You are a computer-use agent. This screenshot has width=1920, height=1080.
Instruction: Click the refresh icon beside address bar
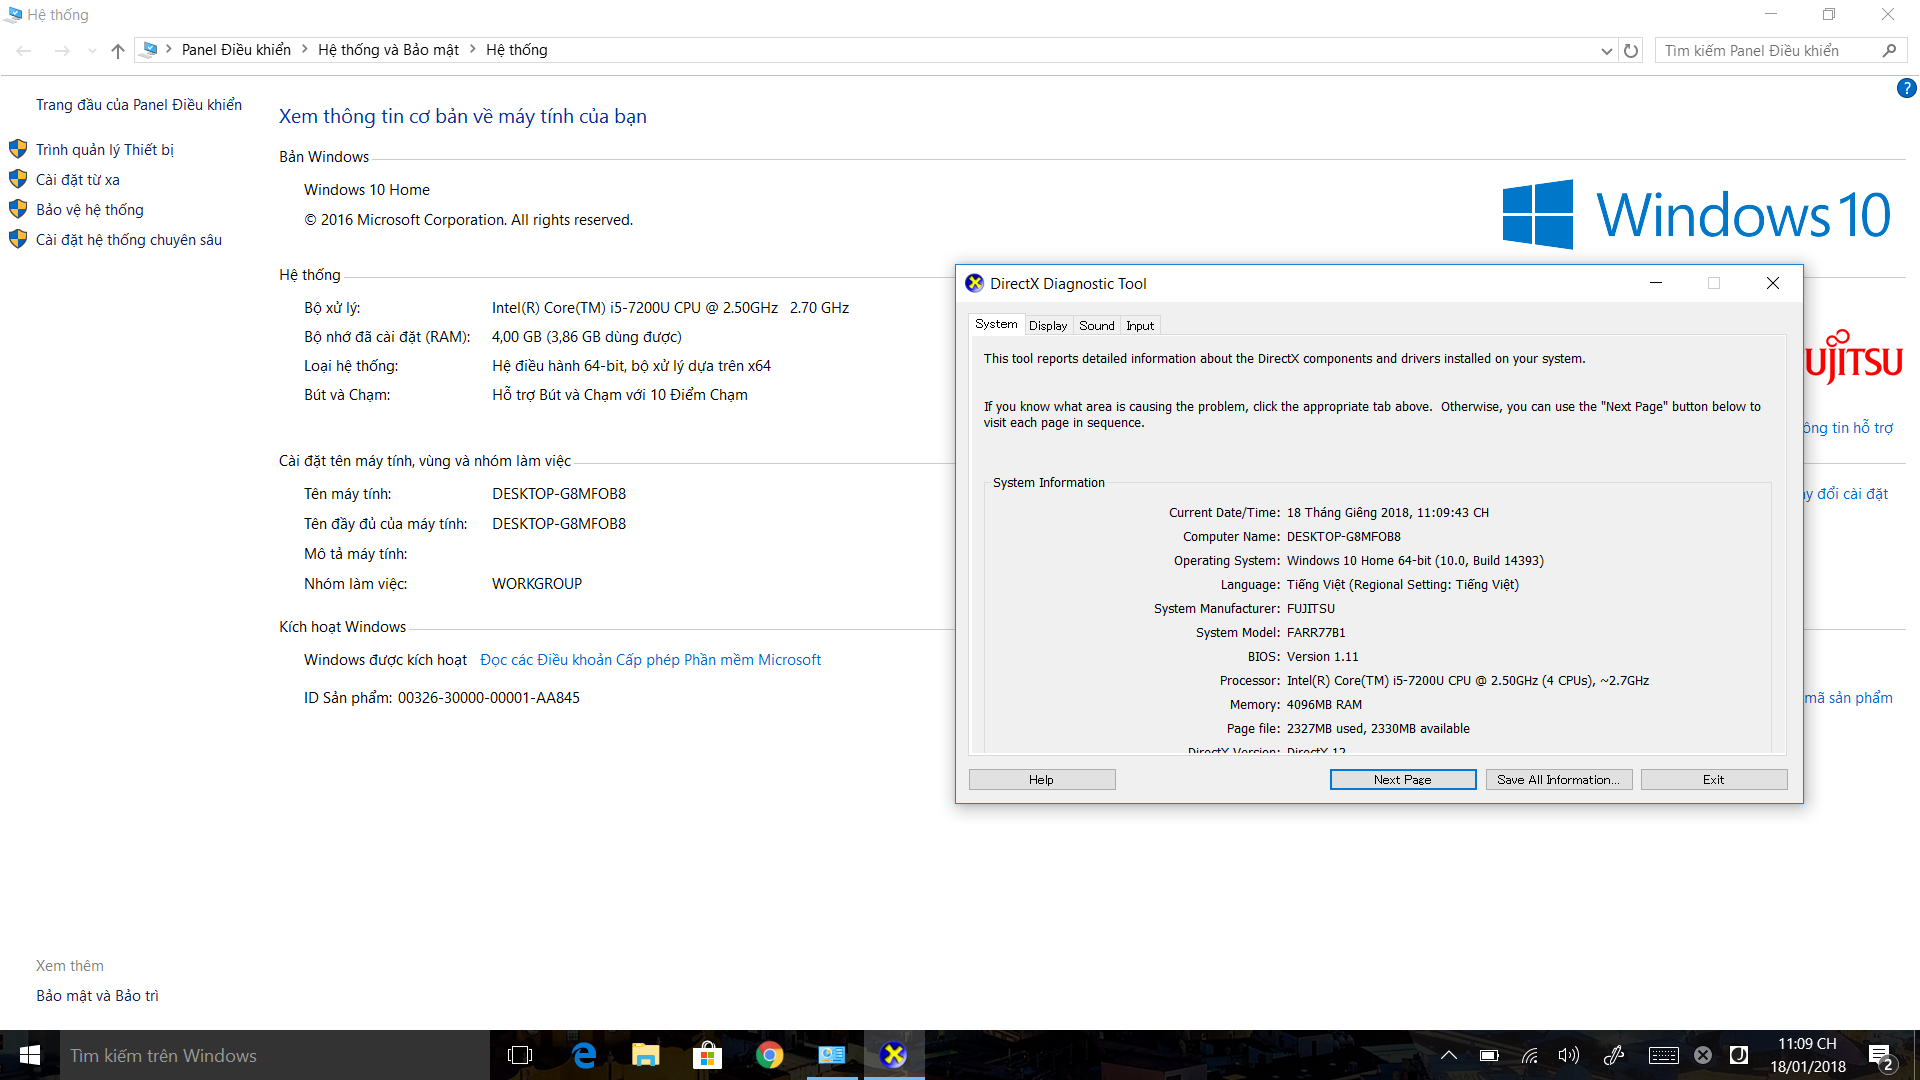1631,50
